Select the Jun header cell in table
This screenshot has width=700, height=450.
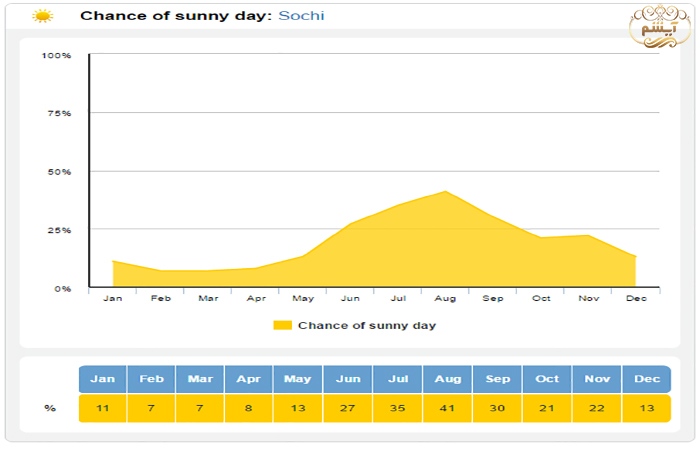pyautogui.click(x=348, y=379)
